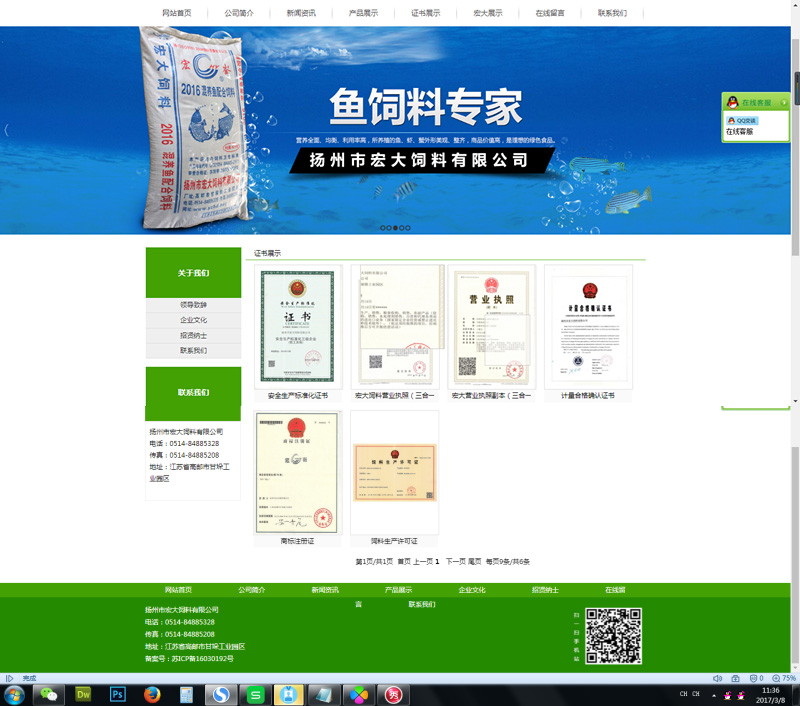
Task: Click the QQ交谈 chat button
Action: tap(742, 120)
